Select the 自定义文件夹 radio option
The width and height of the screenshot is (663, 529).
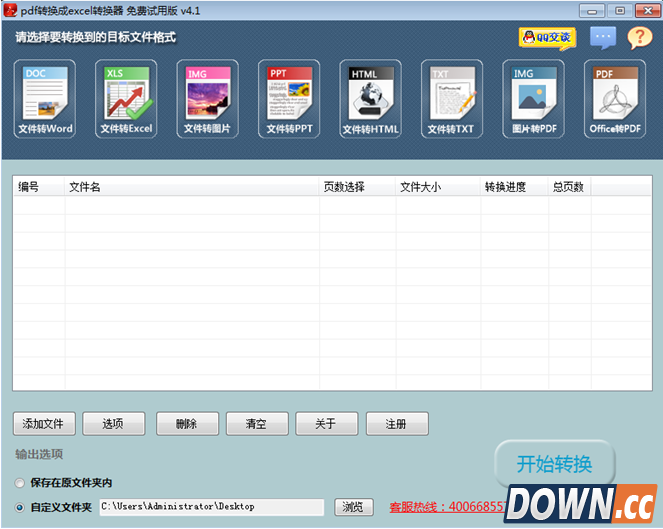[19, 507]
